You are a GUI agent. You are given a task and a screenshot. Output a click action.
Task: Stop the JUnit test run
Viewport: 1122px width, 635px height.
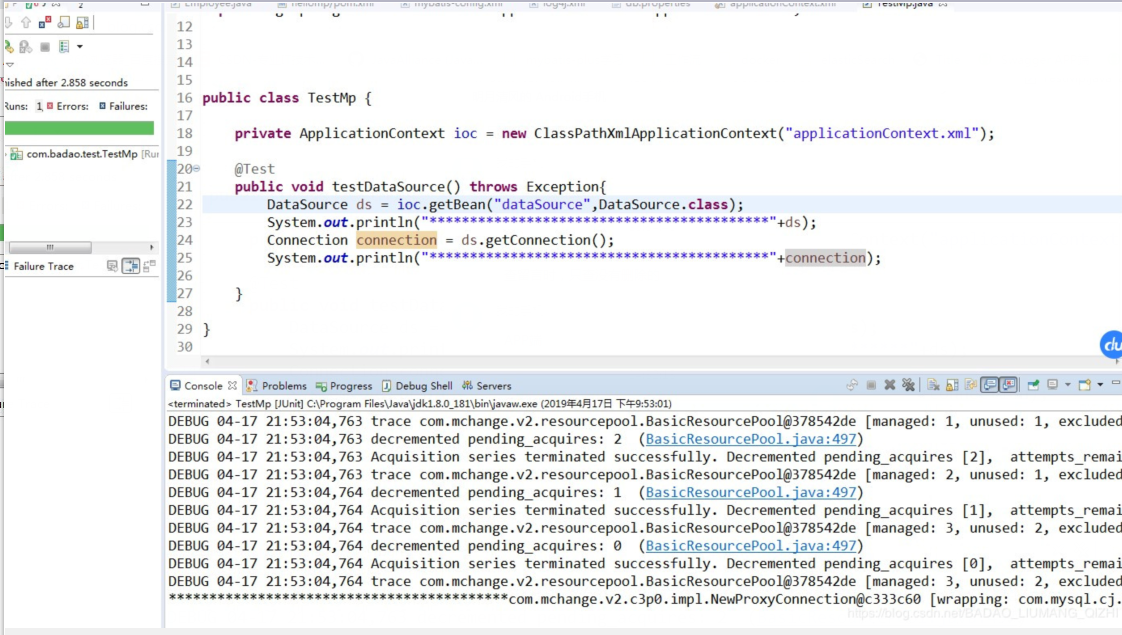pos(45,47)
